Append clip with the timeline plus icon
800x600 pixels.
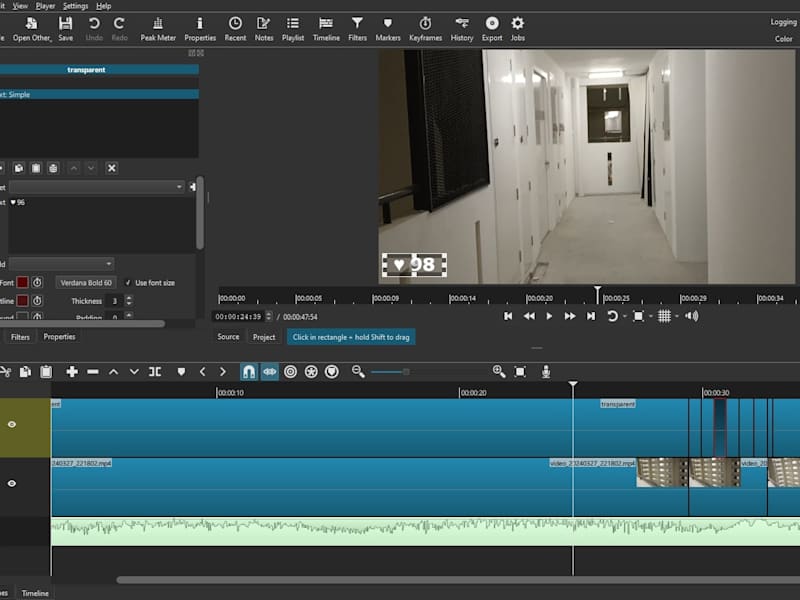72,371
